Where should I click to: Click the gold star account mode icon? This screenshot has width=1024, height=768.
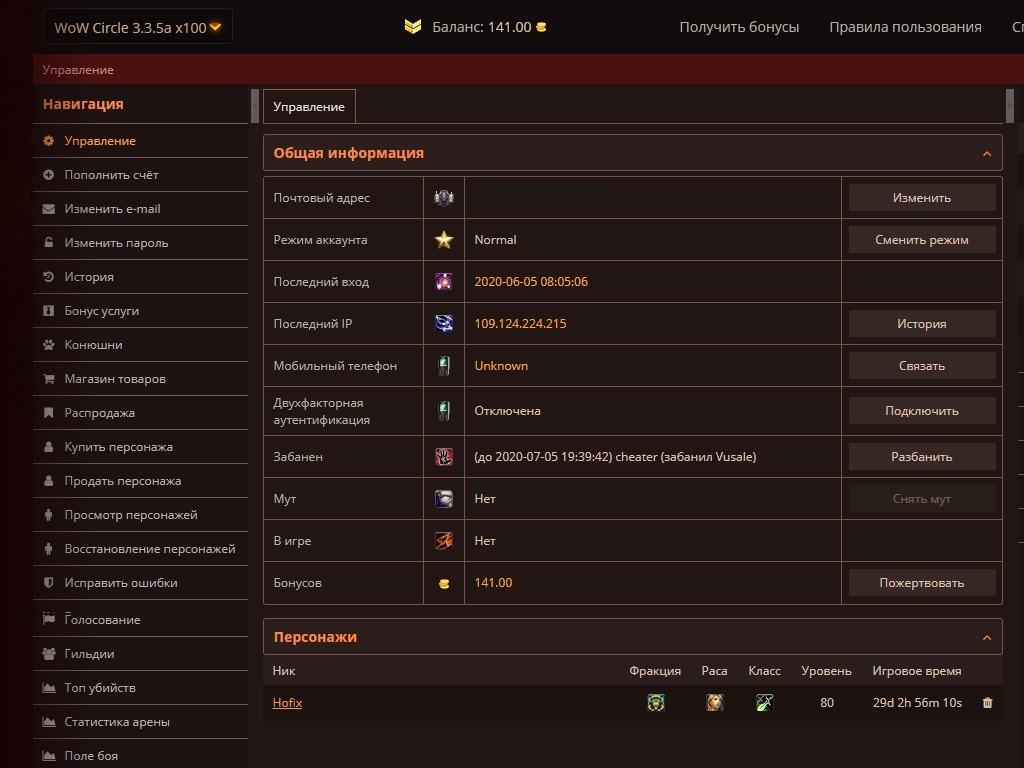click(444, 240)
